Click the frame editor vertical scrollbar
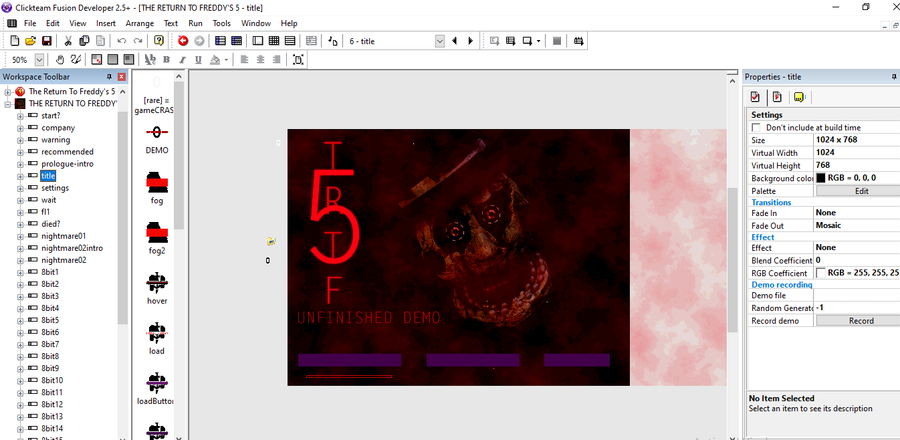Screen dimensions: 900x440 point(732,259)
